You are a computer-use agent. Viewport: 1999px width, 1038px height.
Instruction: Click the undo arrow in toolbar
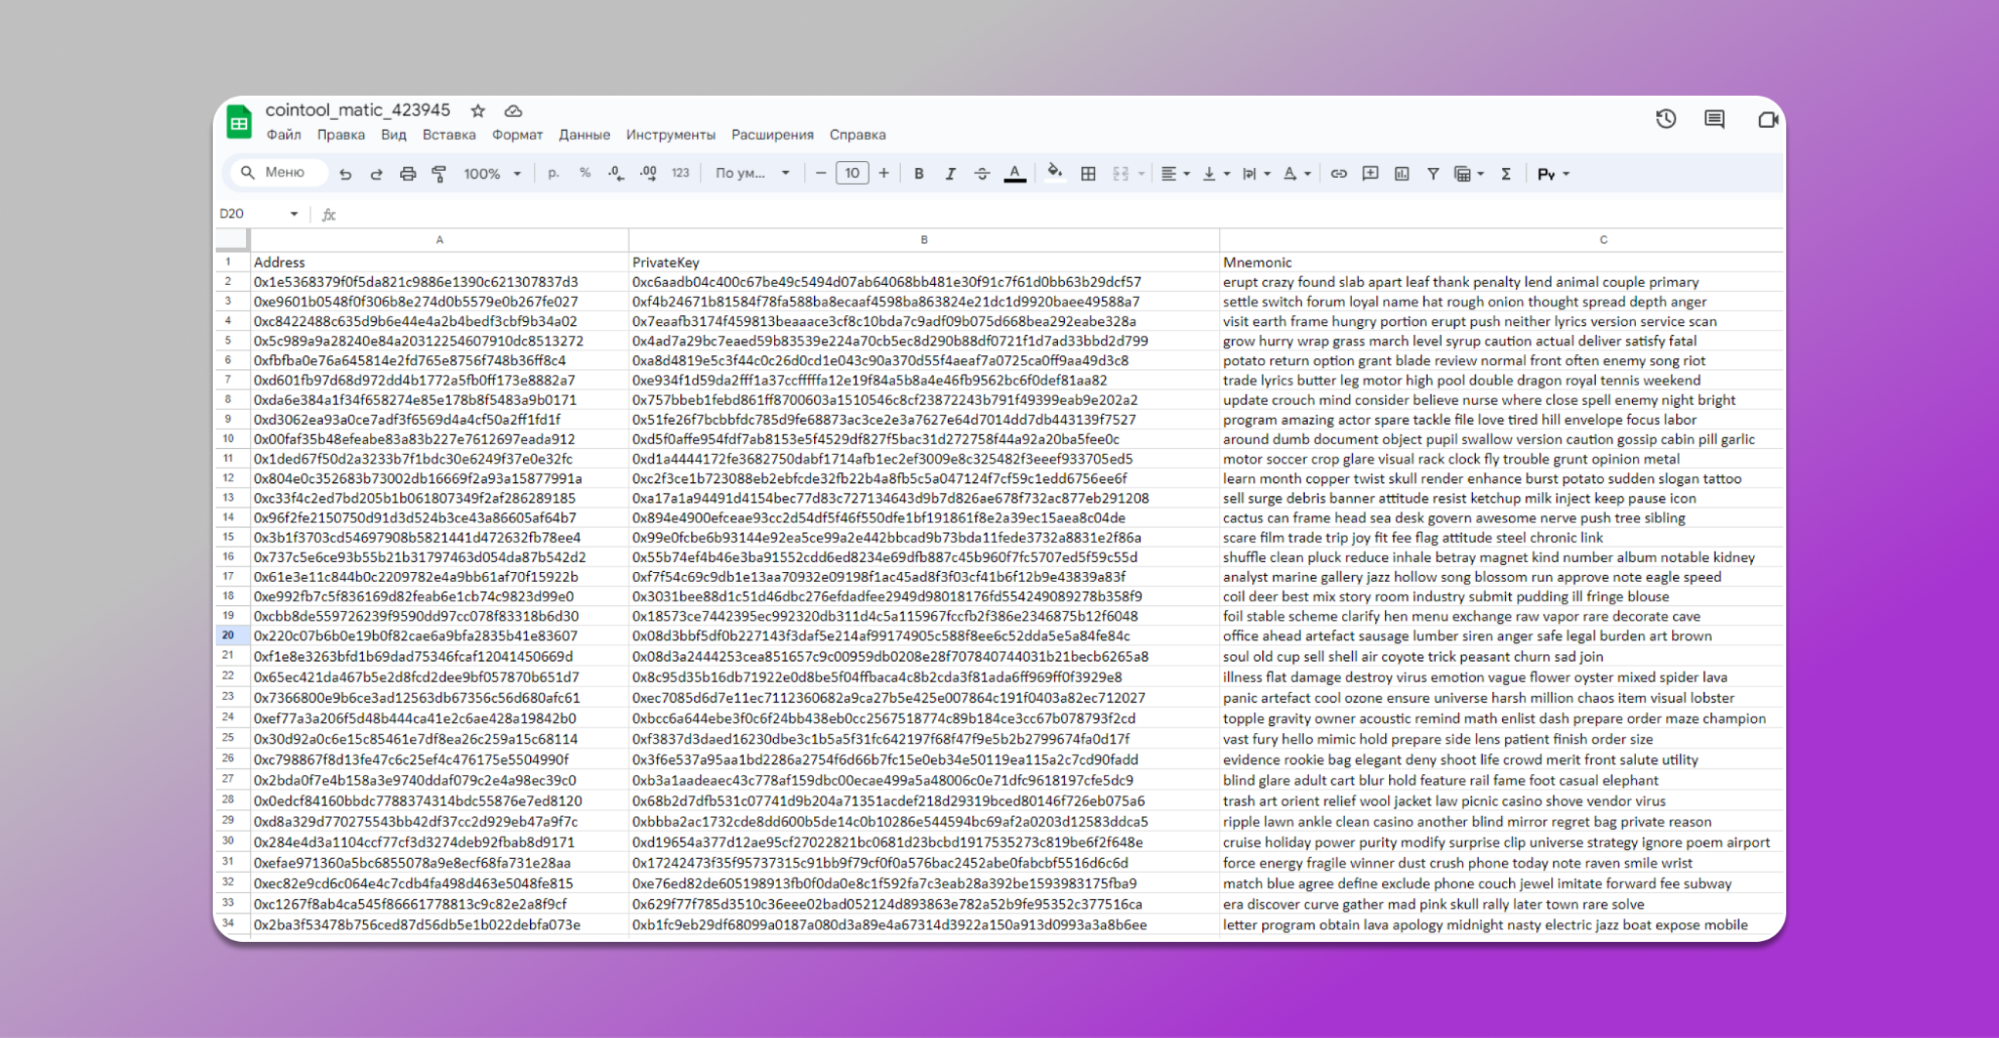point(345,174)
